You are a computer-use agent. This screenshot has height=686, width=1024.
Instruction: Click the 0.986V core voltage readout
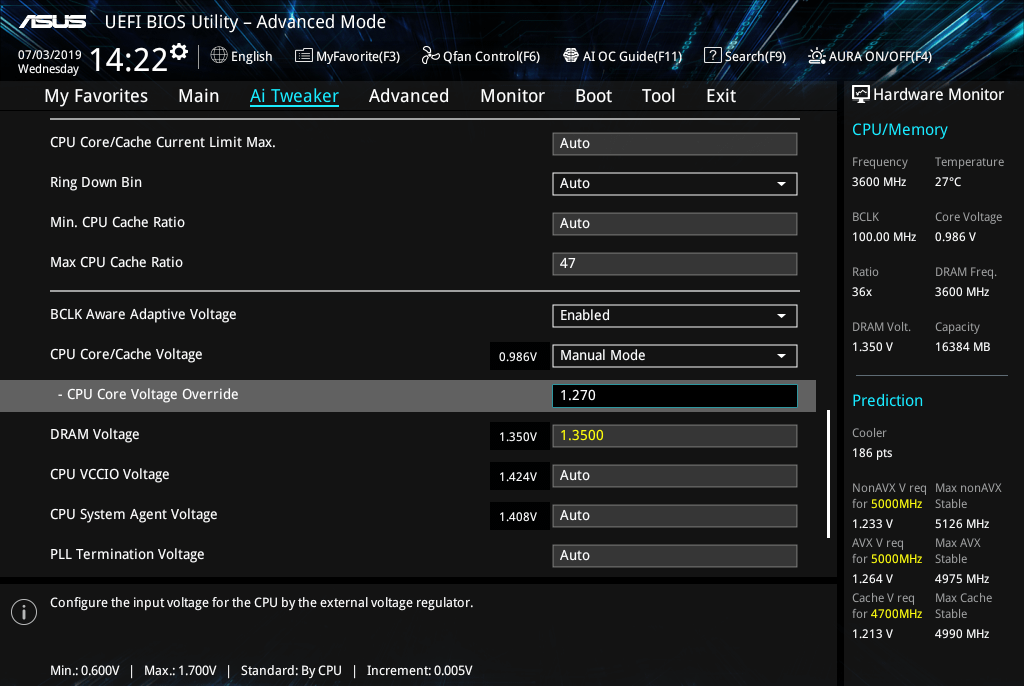click(x=518, y=357)
